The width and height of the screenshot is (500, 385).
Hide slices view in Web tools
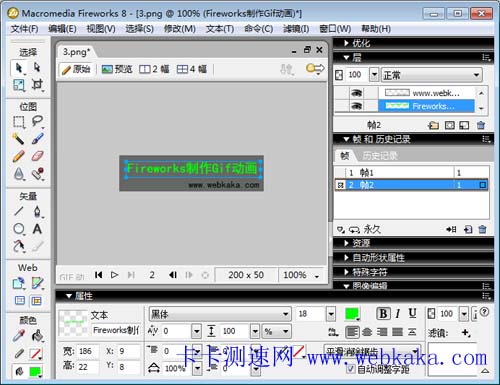[20, 301]
